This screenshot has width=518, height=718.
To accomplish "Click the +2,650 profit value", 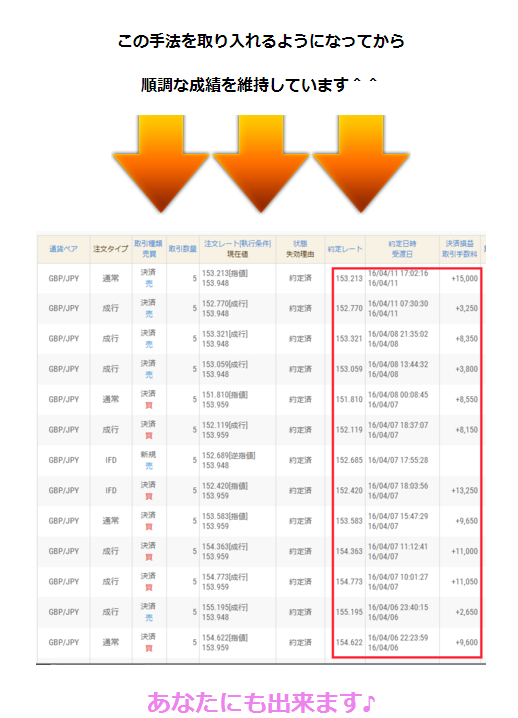I will pyautogui.click(x=466, y=612).
